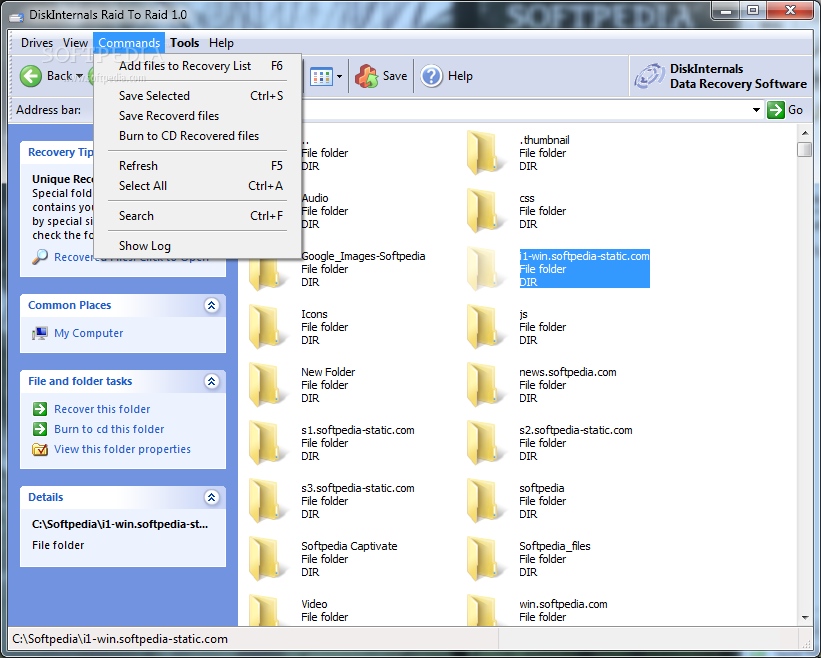Open the Help menu
Viewport: 821px width, 658px height.
[221, 43]
